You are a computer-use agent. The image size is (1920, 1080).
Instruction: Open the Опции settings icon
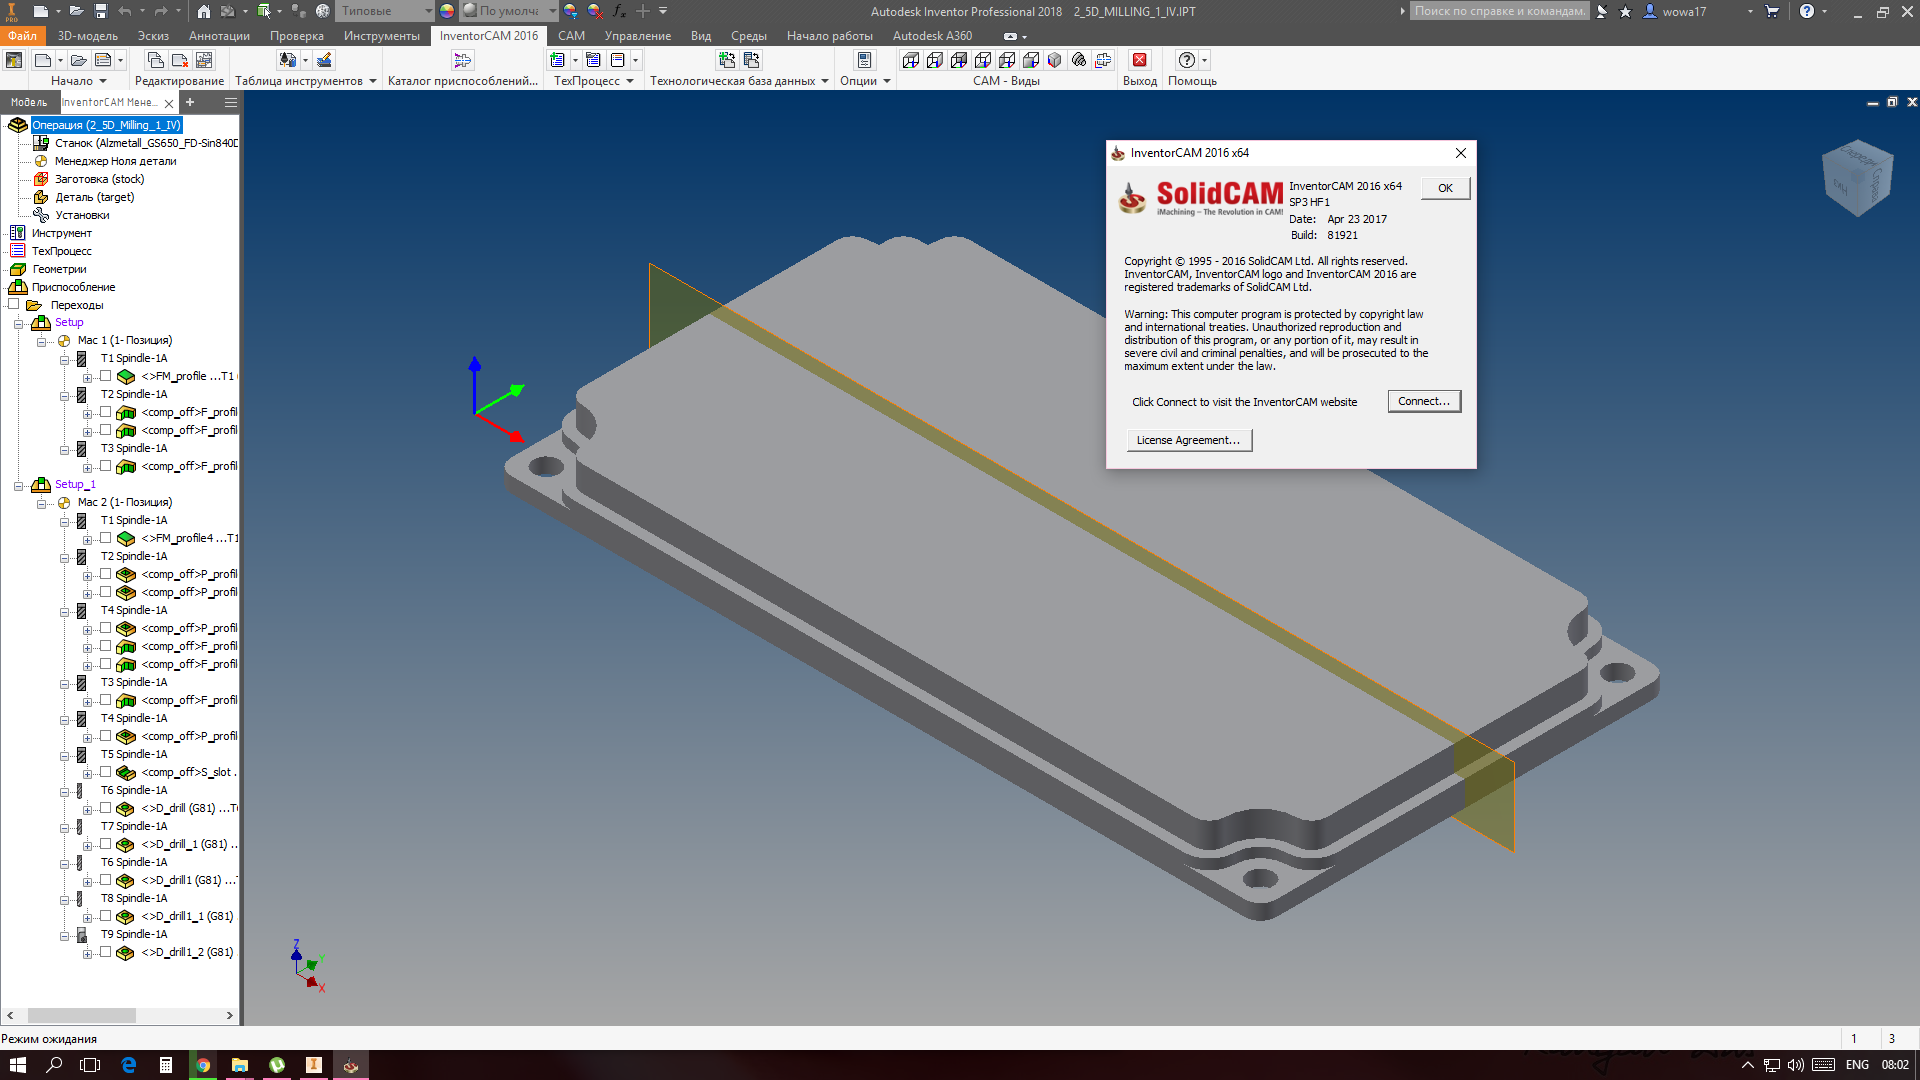(865, 60)
